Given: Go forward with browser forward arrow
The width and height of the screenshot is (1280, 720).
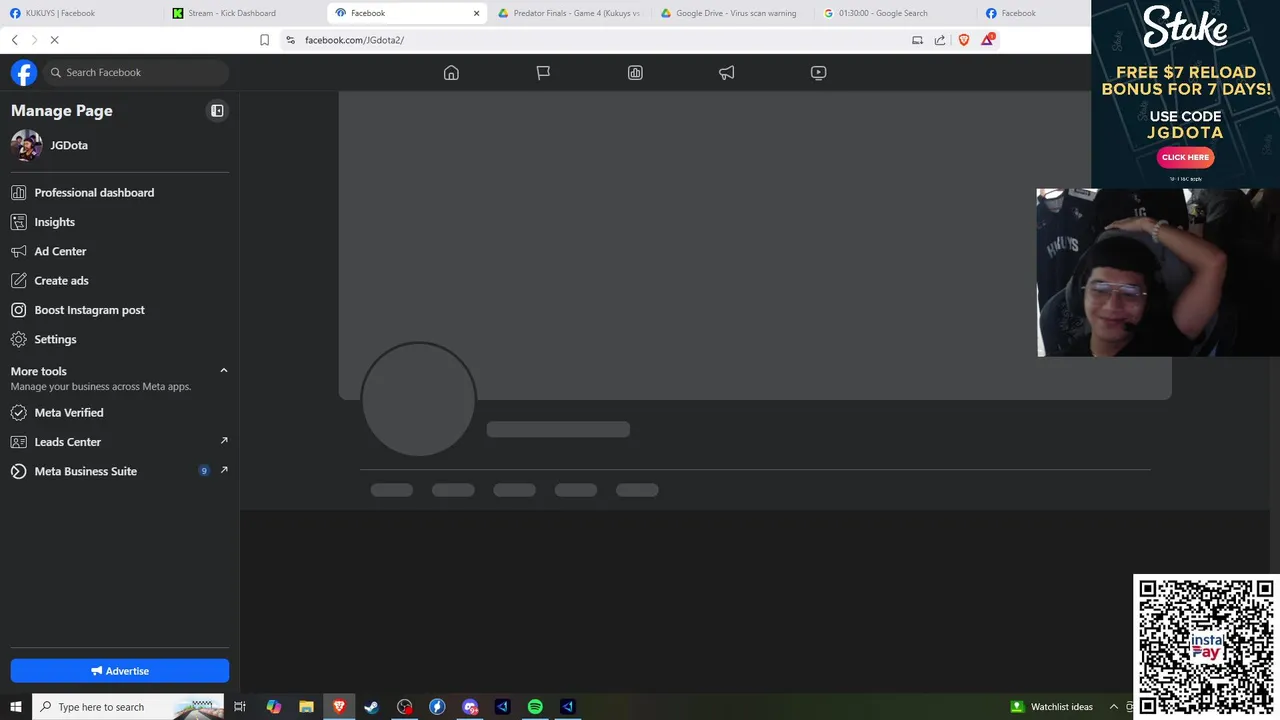Looking at the screenshot, I should tap(34, 40).
